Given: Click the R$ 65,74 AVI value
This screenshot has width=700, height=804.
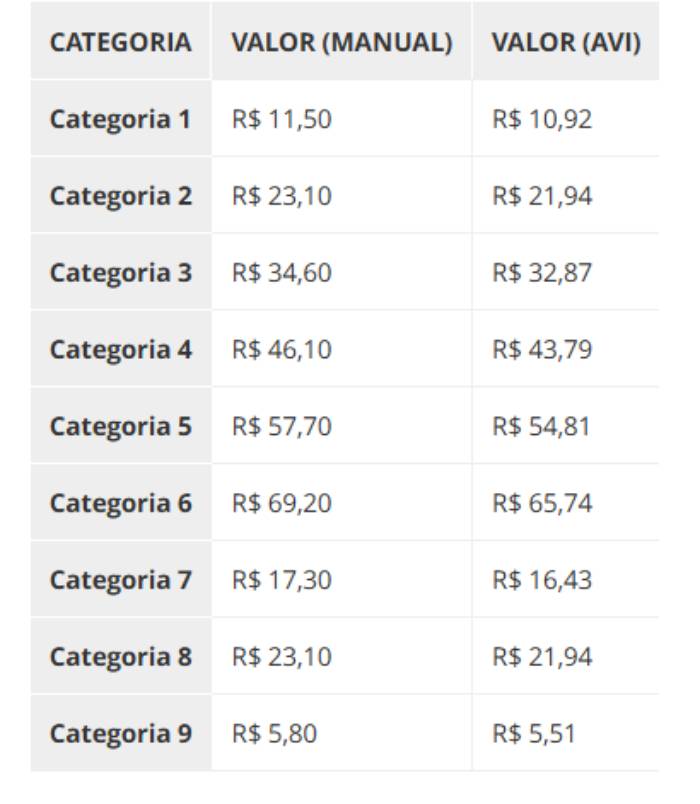Looking at the screenshot, I should click(542, 504).
